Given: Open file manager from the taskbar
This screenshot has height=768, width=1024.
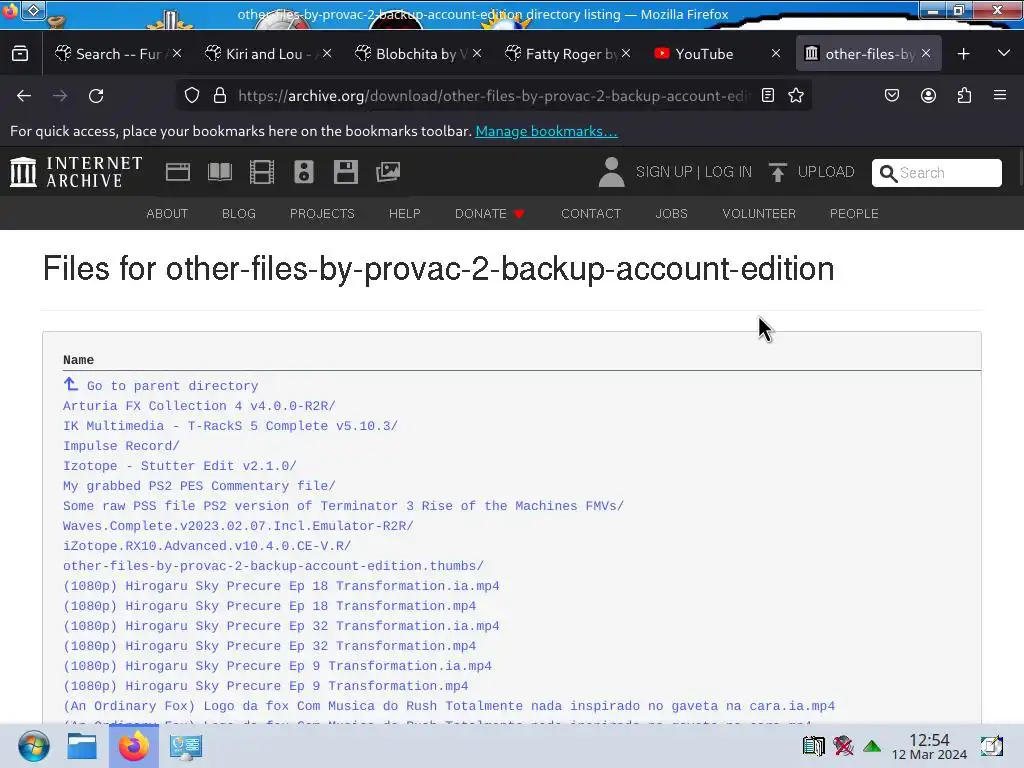Looking at the screenshot, I should point(82,746).
